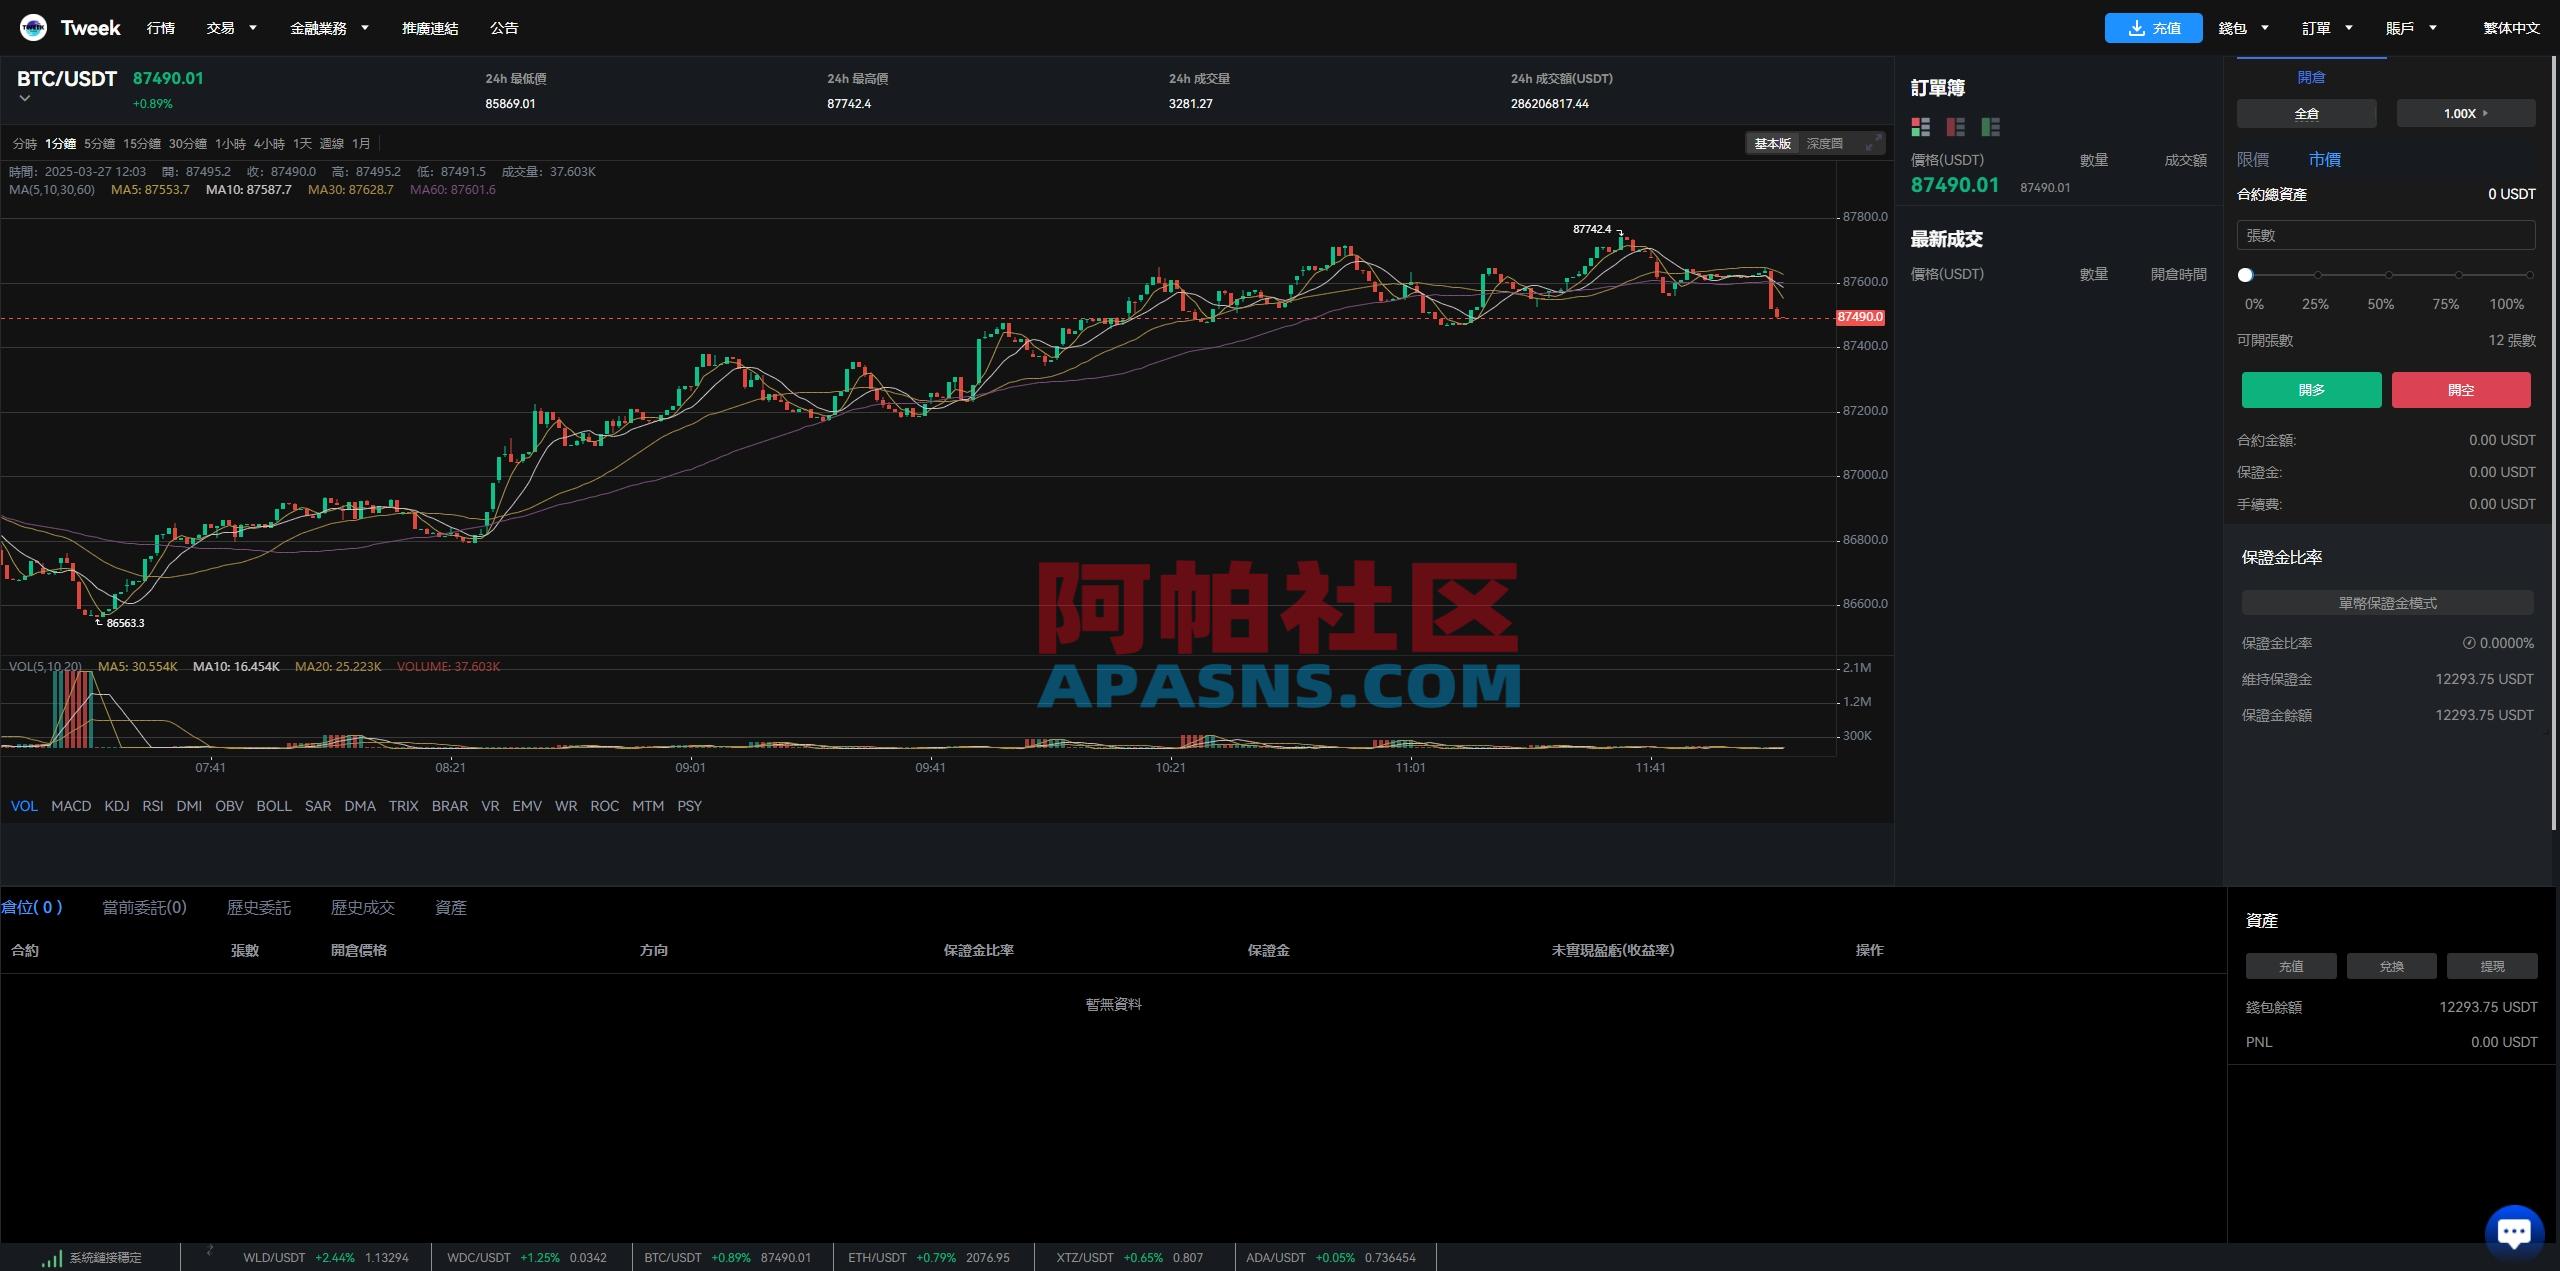Switch to 限價 limit order mode
This screenshot has height=1271, width=2560.
pos(2254,159)
